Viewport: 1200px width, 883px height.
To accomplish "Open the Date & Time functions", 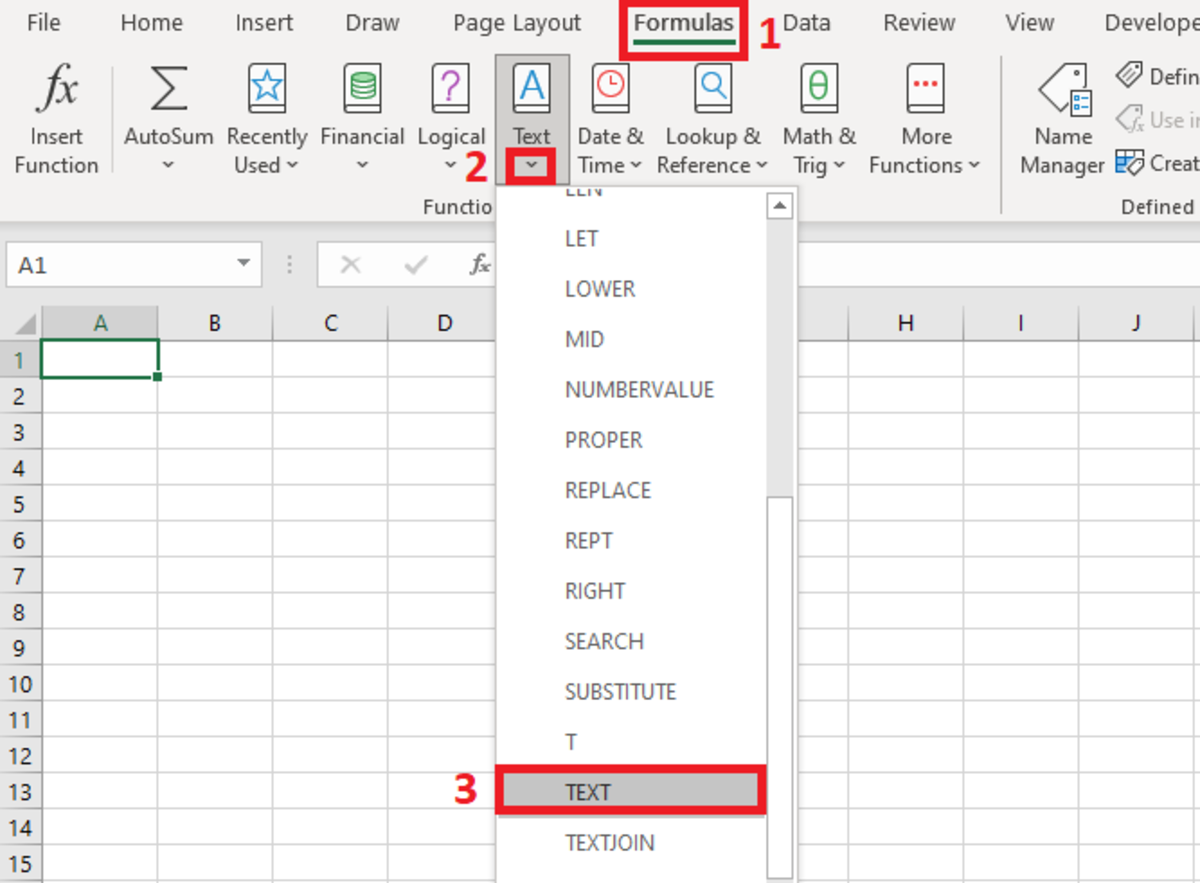I will pos(610,120).
